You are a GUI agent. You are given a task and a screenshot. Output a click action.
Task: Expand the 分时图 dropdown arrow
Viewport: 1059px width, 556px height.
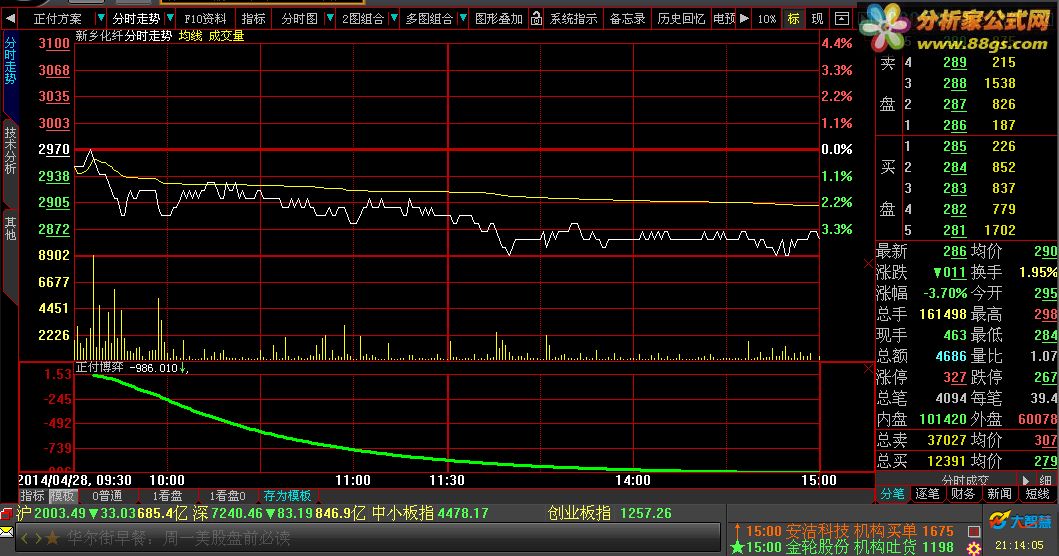[x=329, y=18]
